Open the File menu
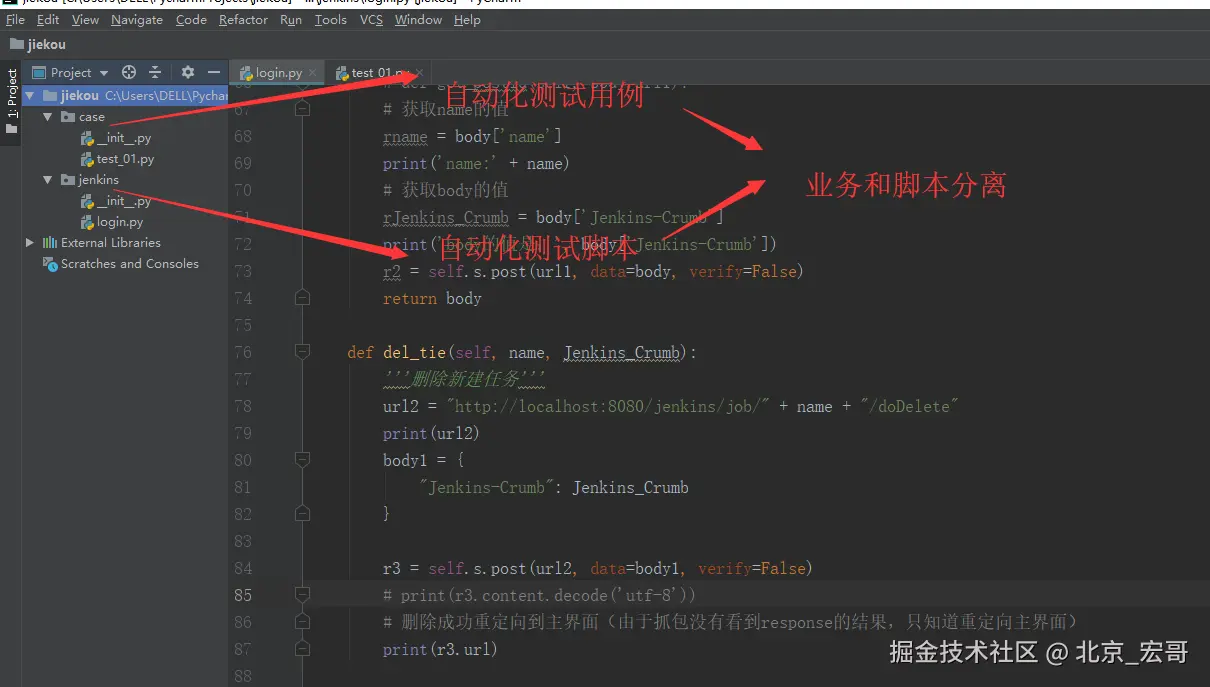The width and height of the screenshot is (1210, 687). point(15,20)
